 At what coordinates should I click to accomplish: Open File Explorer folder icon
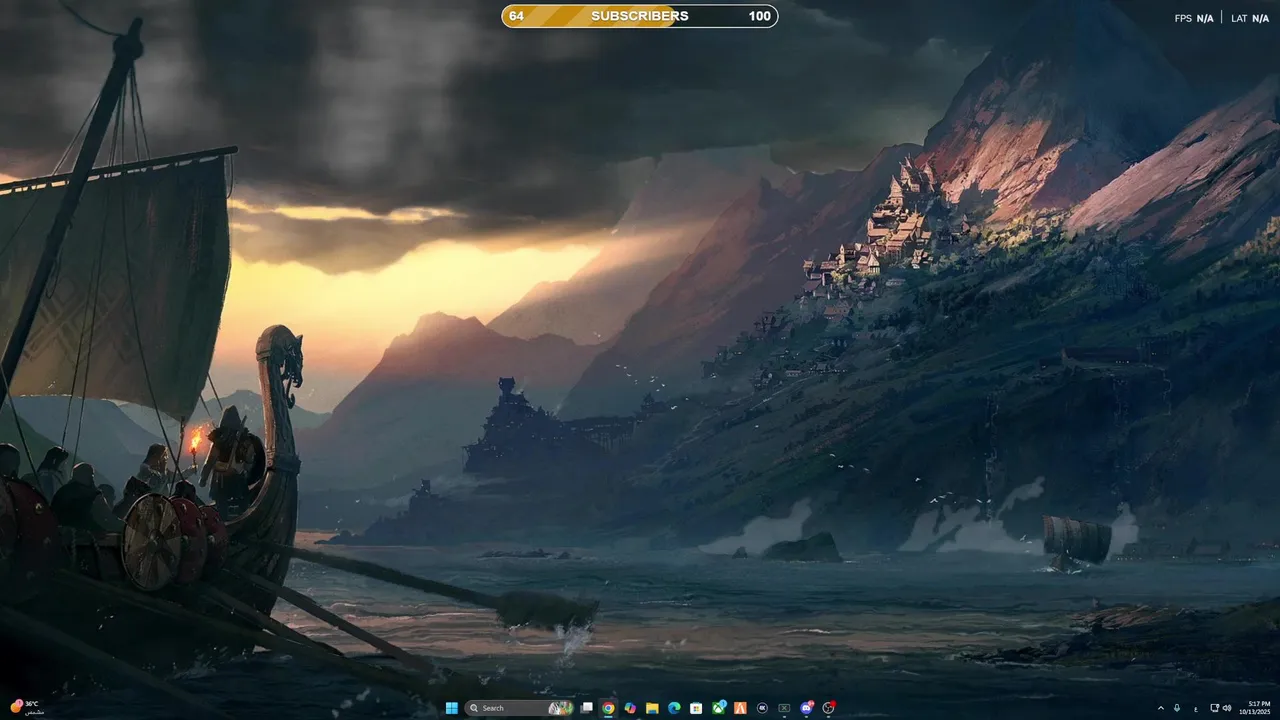(652, 708)
